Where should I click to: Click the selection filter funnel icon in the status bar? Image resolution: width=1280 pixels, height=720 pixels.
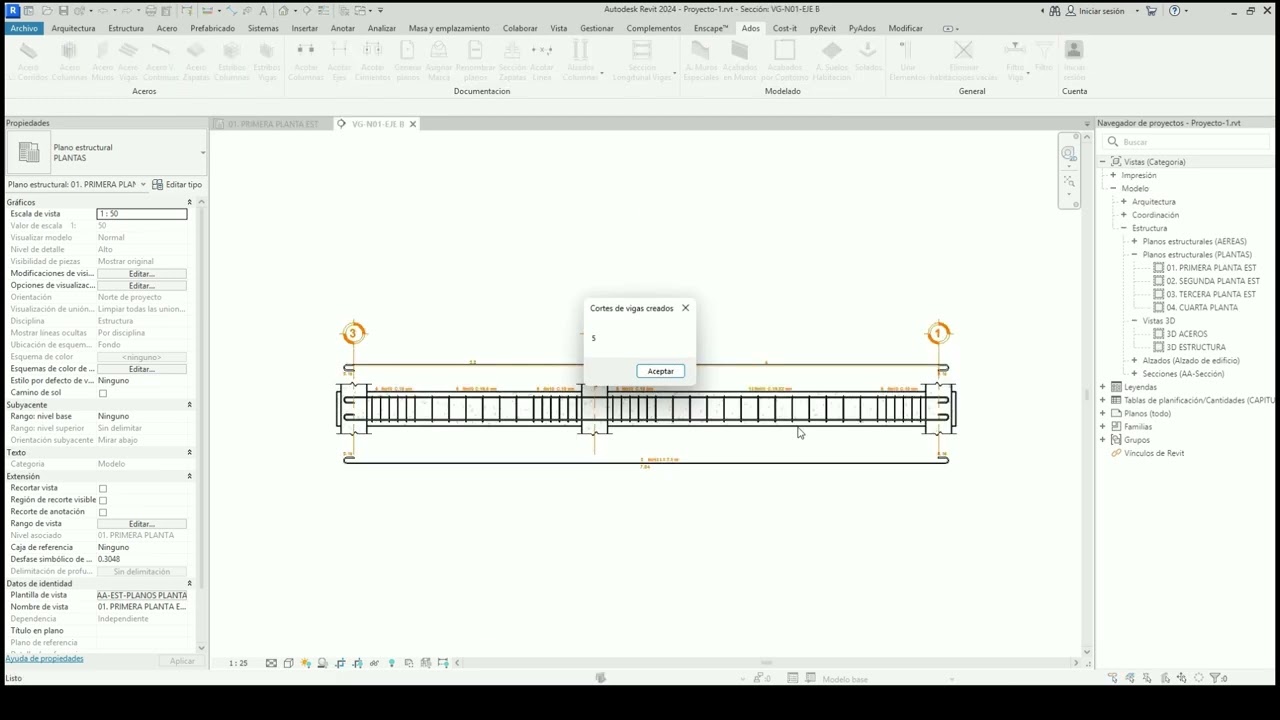1217,678
